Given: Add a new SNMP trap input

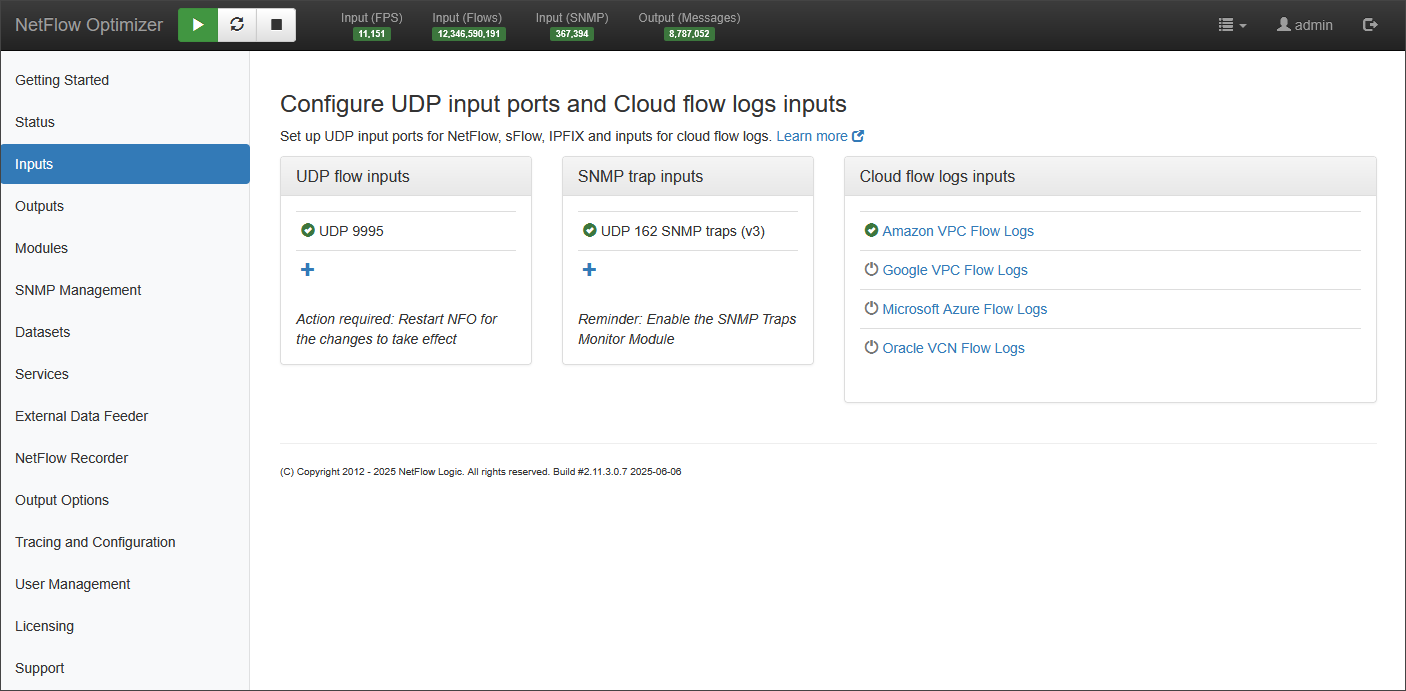Looking at the screenshot, I should click(590, 270).
